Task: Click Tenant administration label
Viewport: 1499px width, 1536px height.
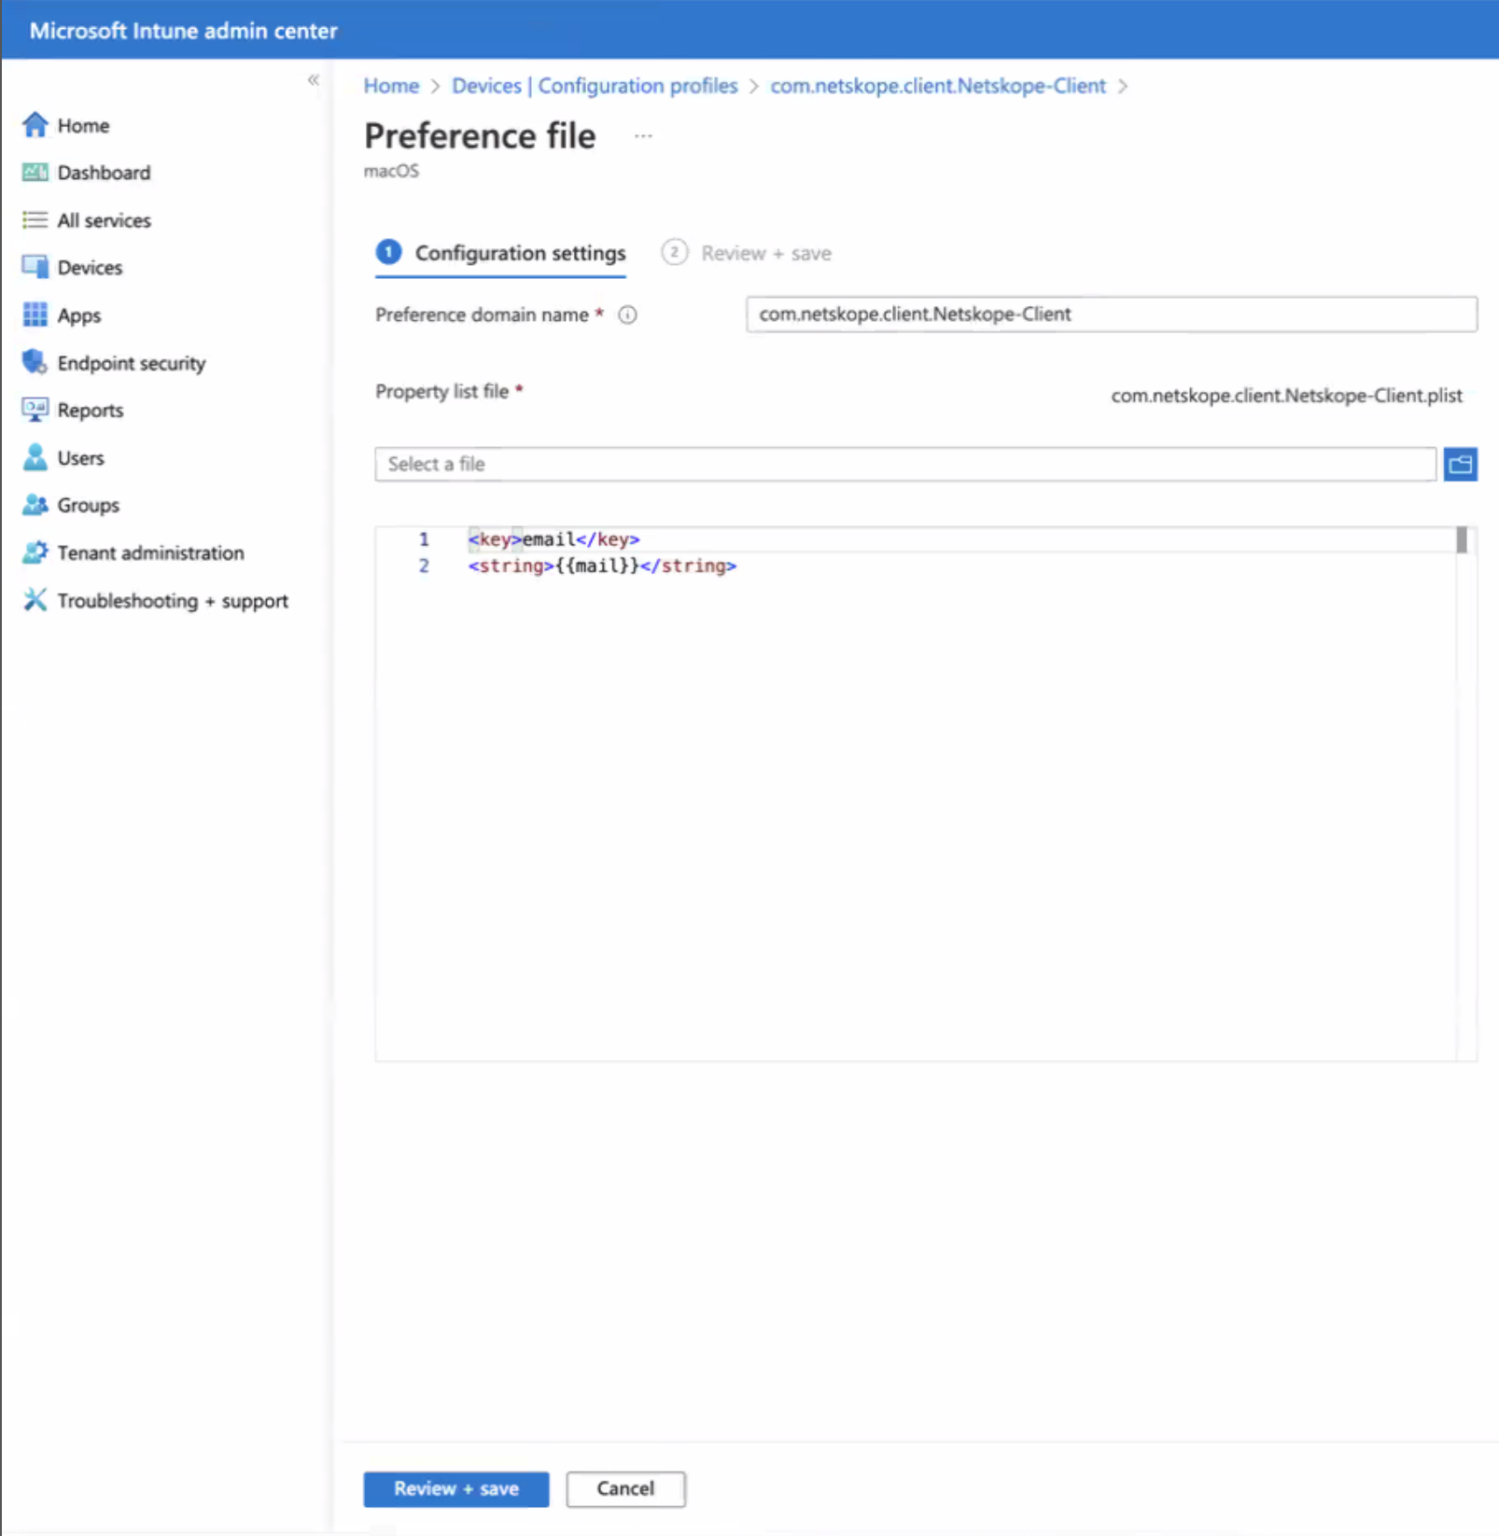Action: (151, 553)
